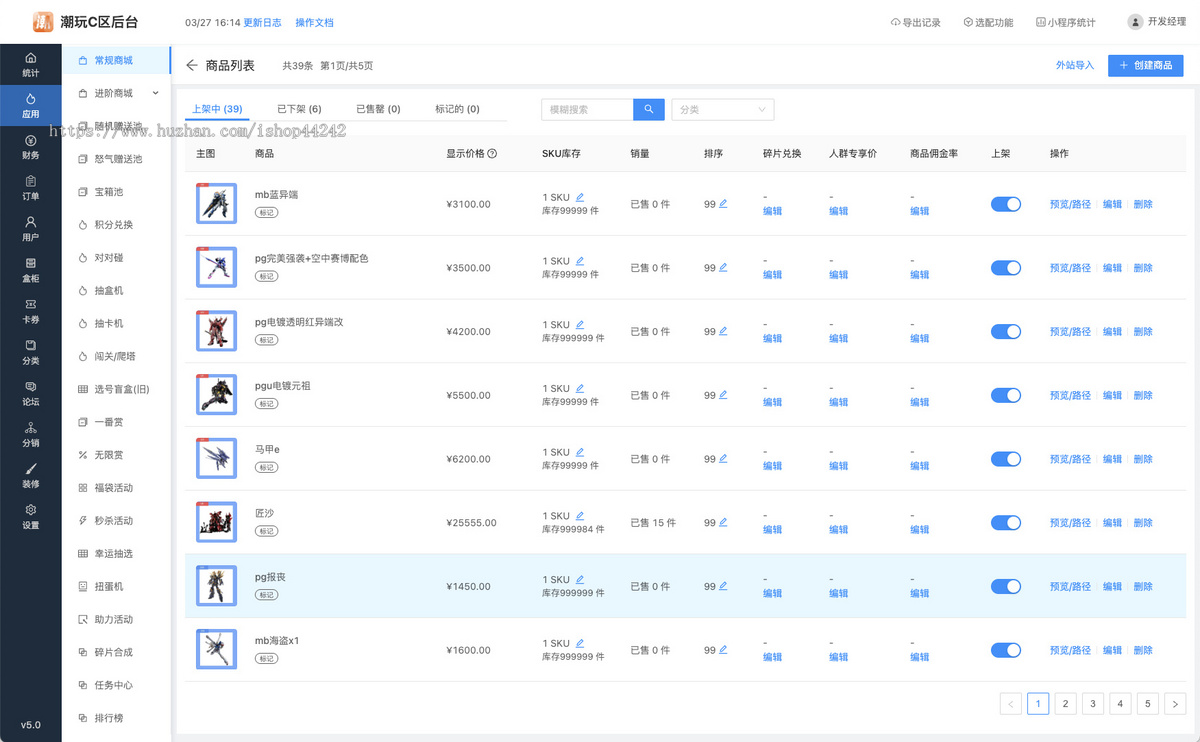1200x742 pixels.
Task: Switch to 标记的 (0) tab
Action: point(457,109)
